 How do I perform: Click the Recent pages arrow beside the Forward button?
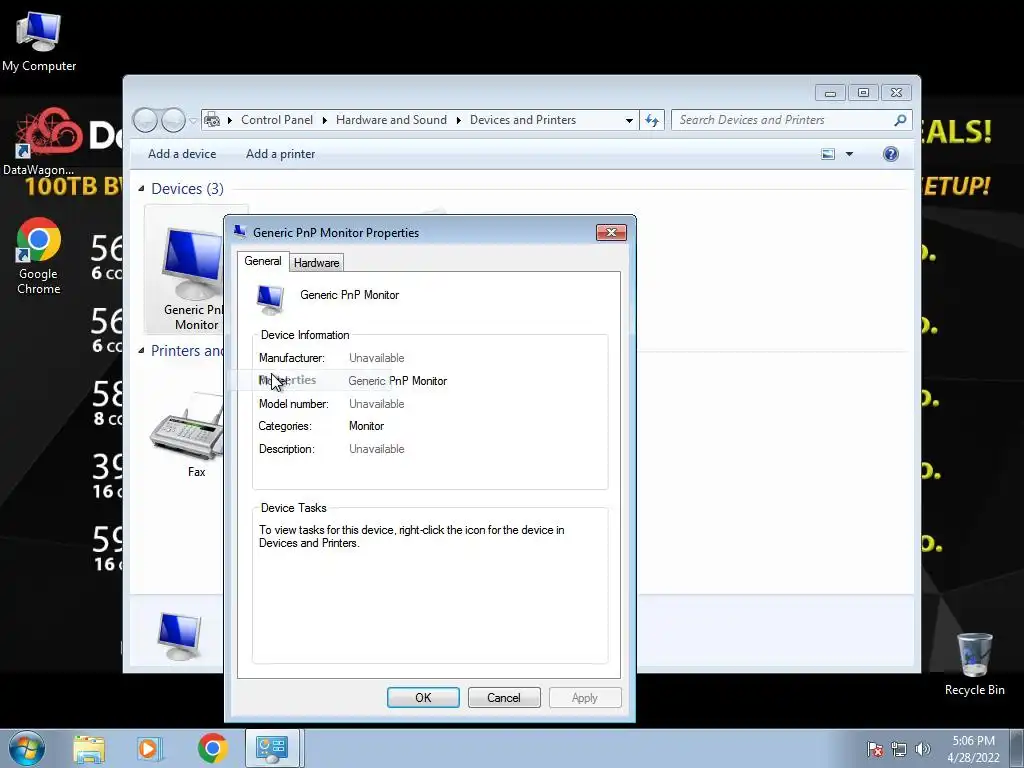[x=193, y=121]
